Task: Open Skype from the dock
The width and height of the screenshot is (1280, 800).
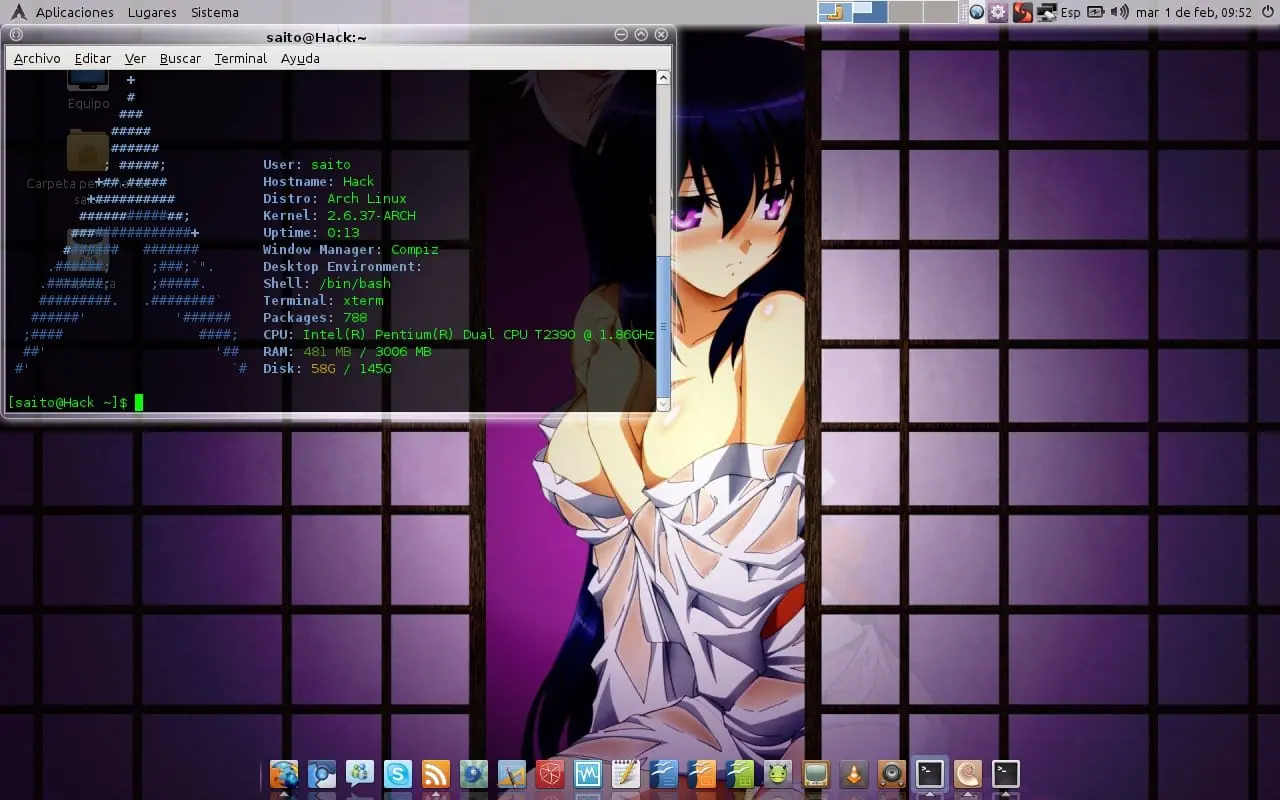Action: click(398, 774)
